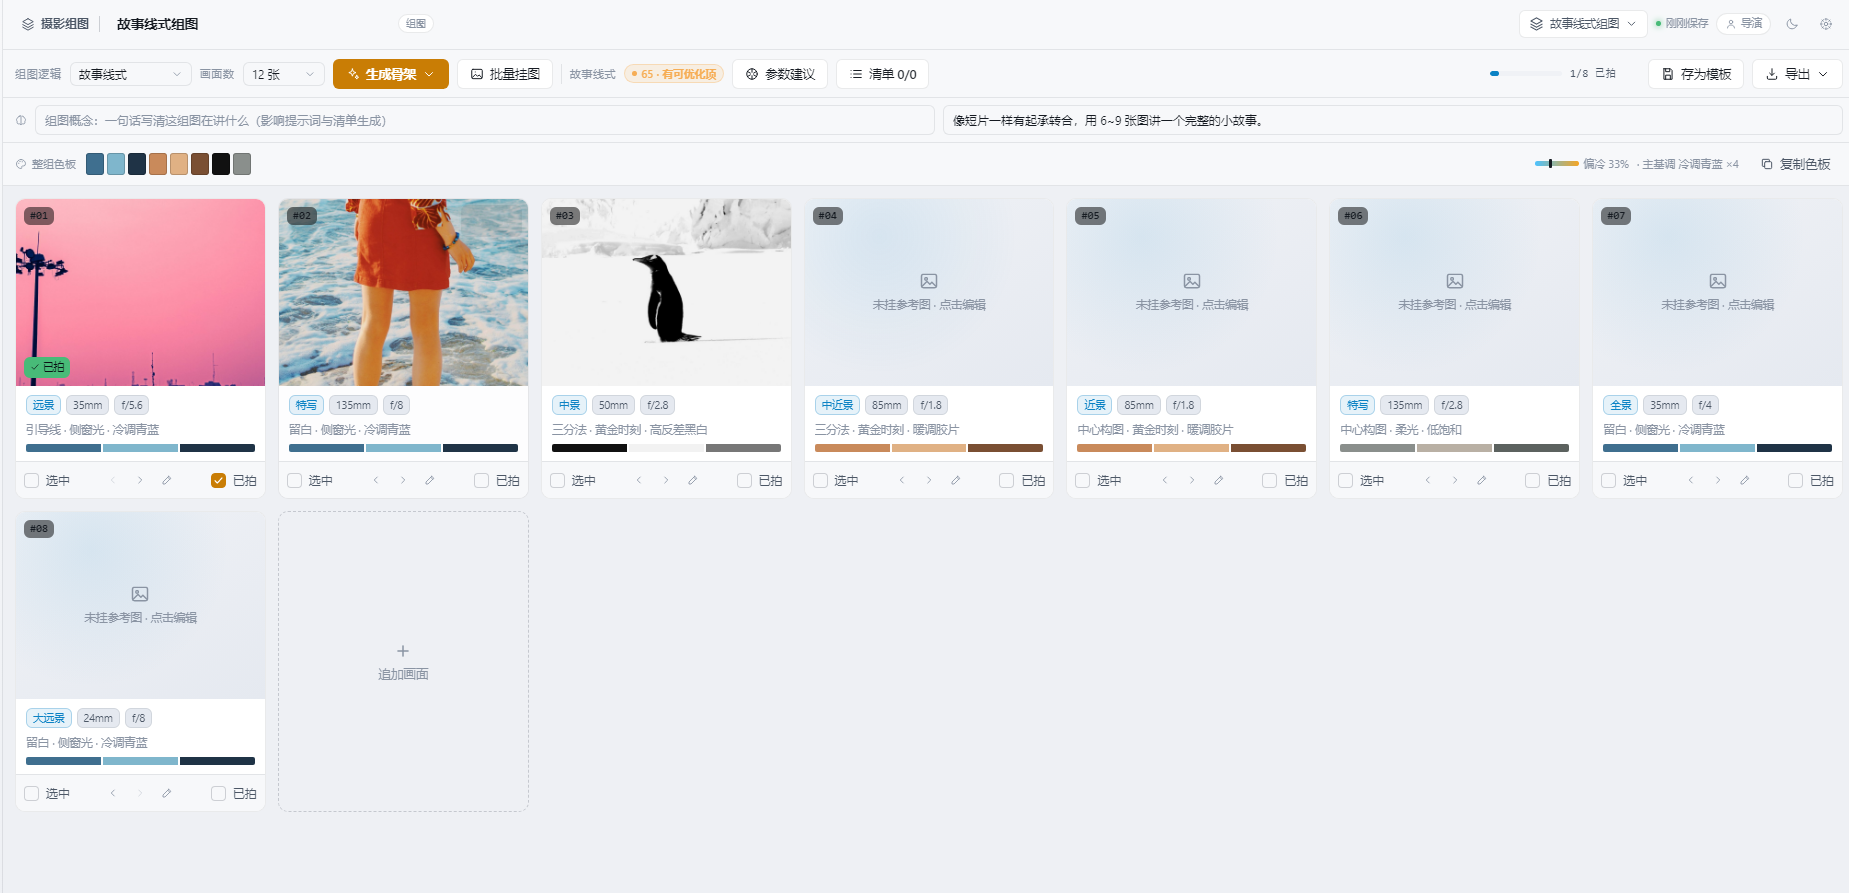Open the 故事线式组图 switcher in the header
The image size is (1849, 893).
[1583, 24]
